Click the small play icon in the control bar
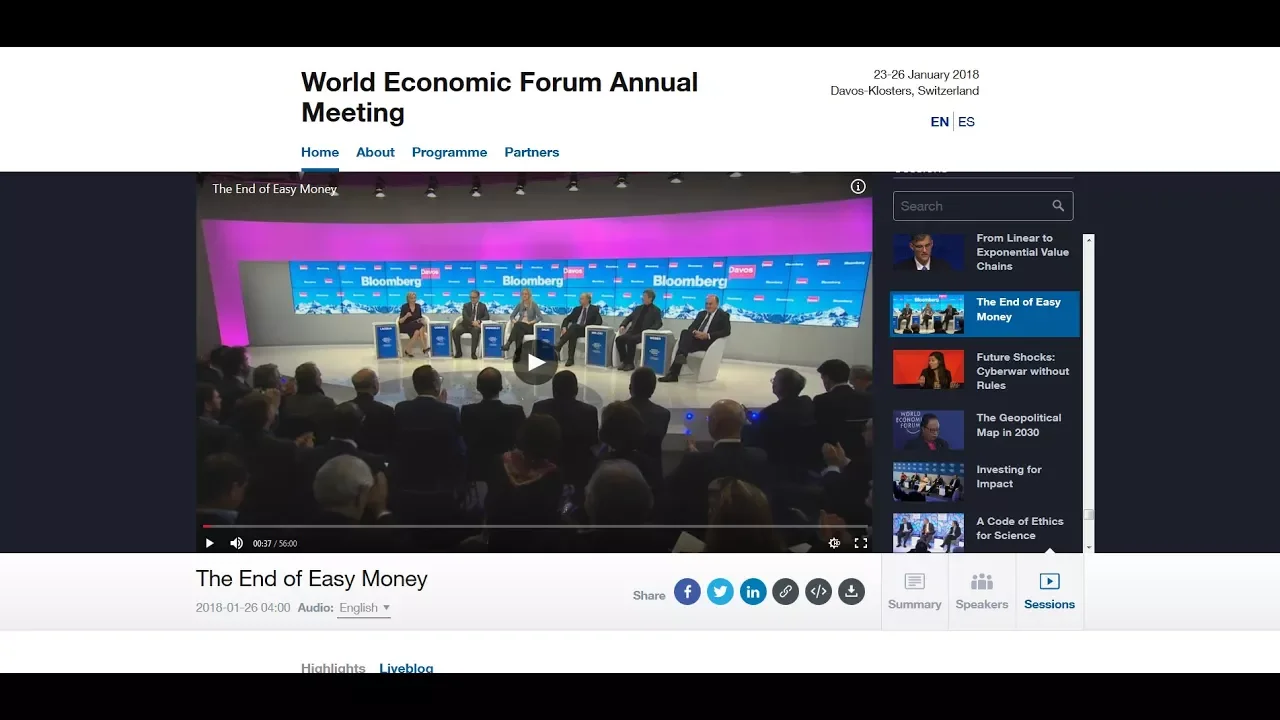The width and height of the screenshot is (1280, 720). (x=209, y=543)
